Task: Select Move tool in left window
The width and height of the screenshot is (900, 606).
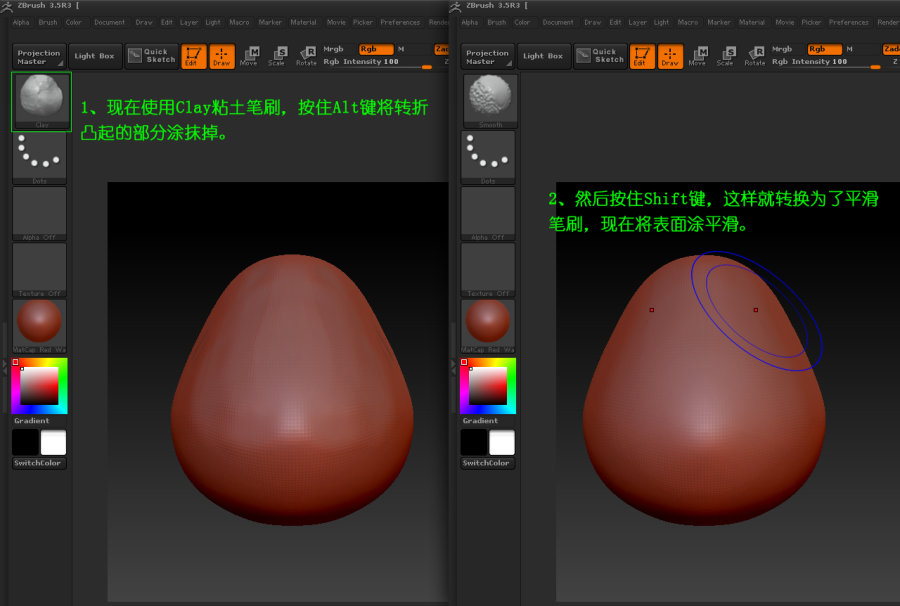Action: pos(250,56)
